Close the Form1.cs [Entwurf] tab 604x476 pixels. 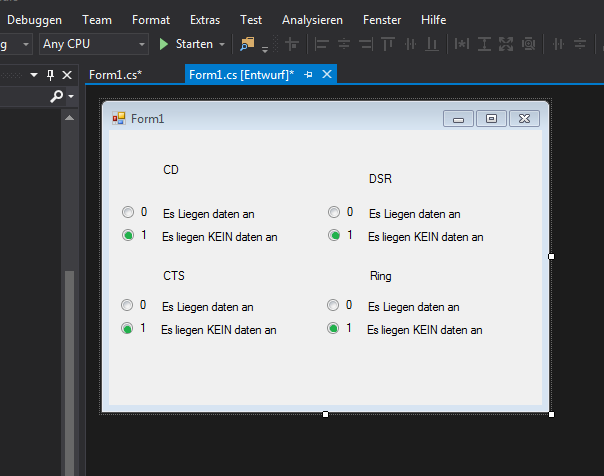[327, 74]
